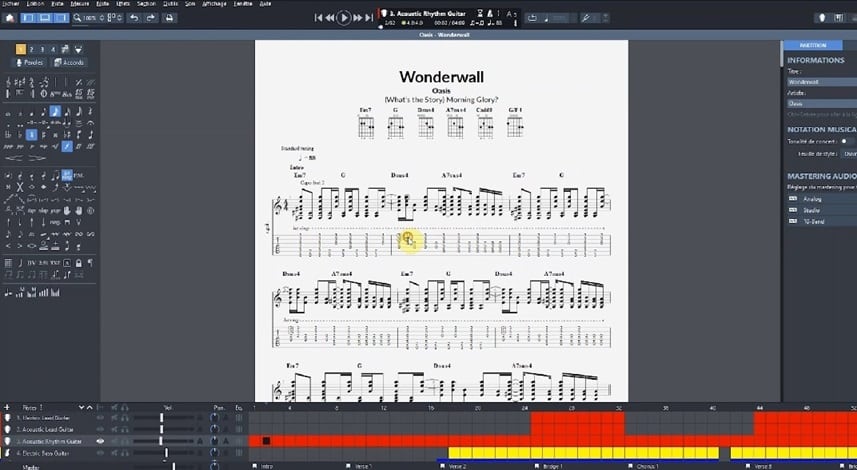Open the Accords chords button
This screenshot has height=470, width=857.
pos(69,62)
